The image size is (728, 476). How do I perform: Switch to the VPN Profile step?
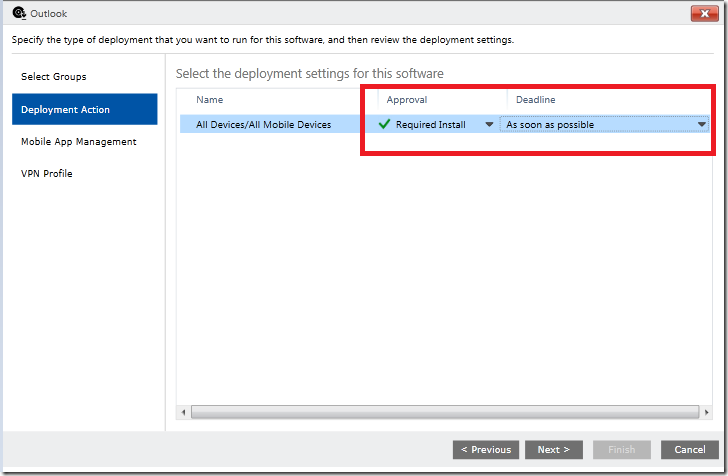(46, 174)
